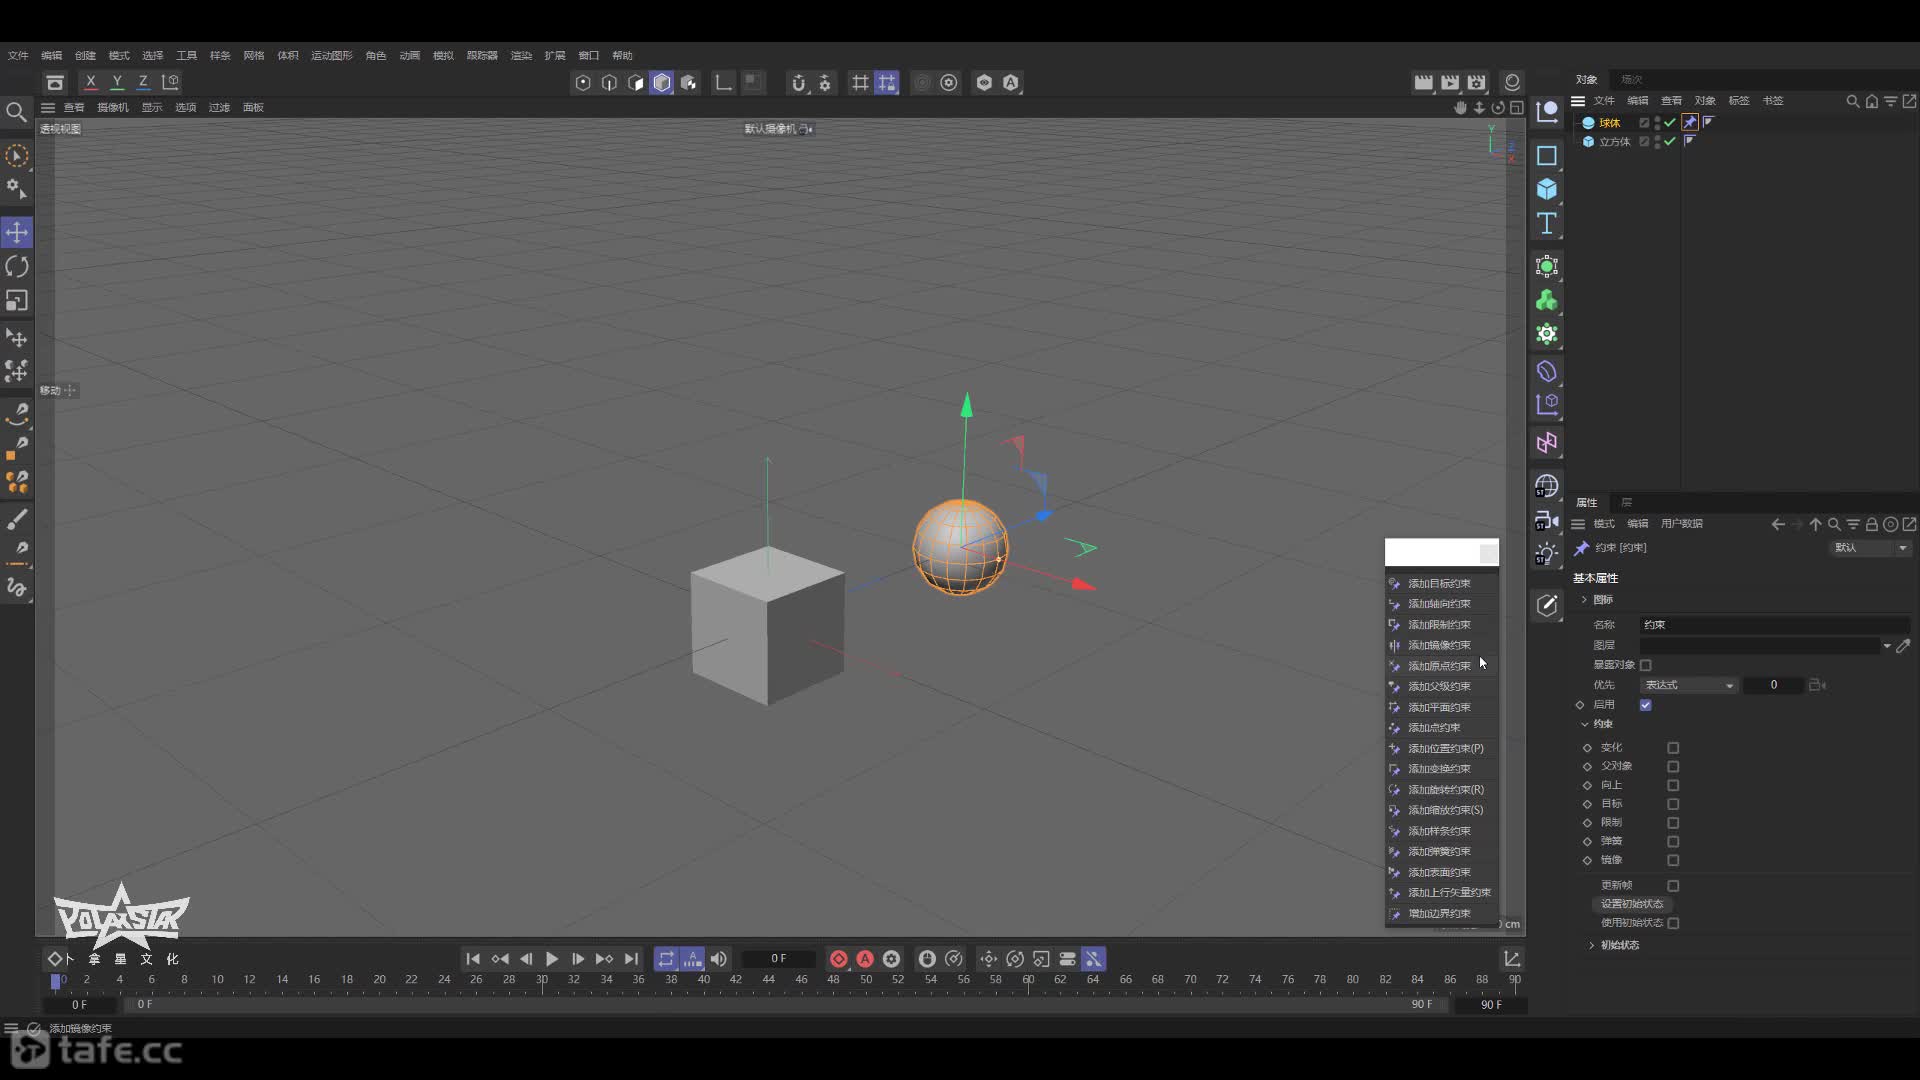The width and height of the screenshot is (1920, 1080).
Task: Activate Points mode icon
Action: click(x=583, y=83)
